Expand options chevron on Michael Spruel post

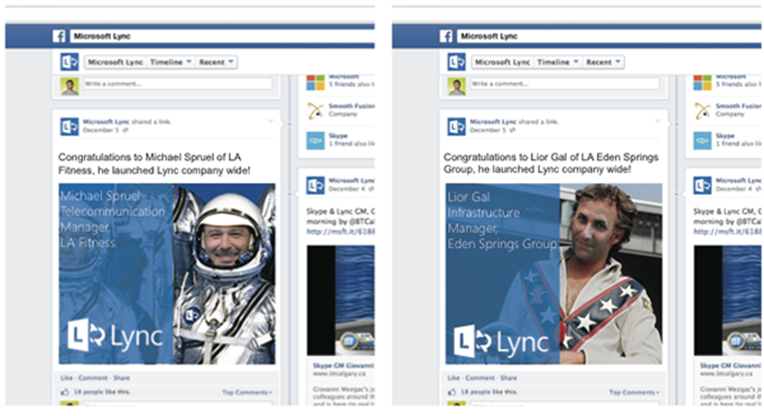click(x=270, y=121)
